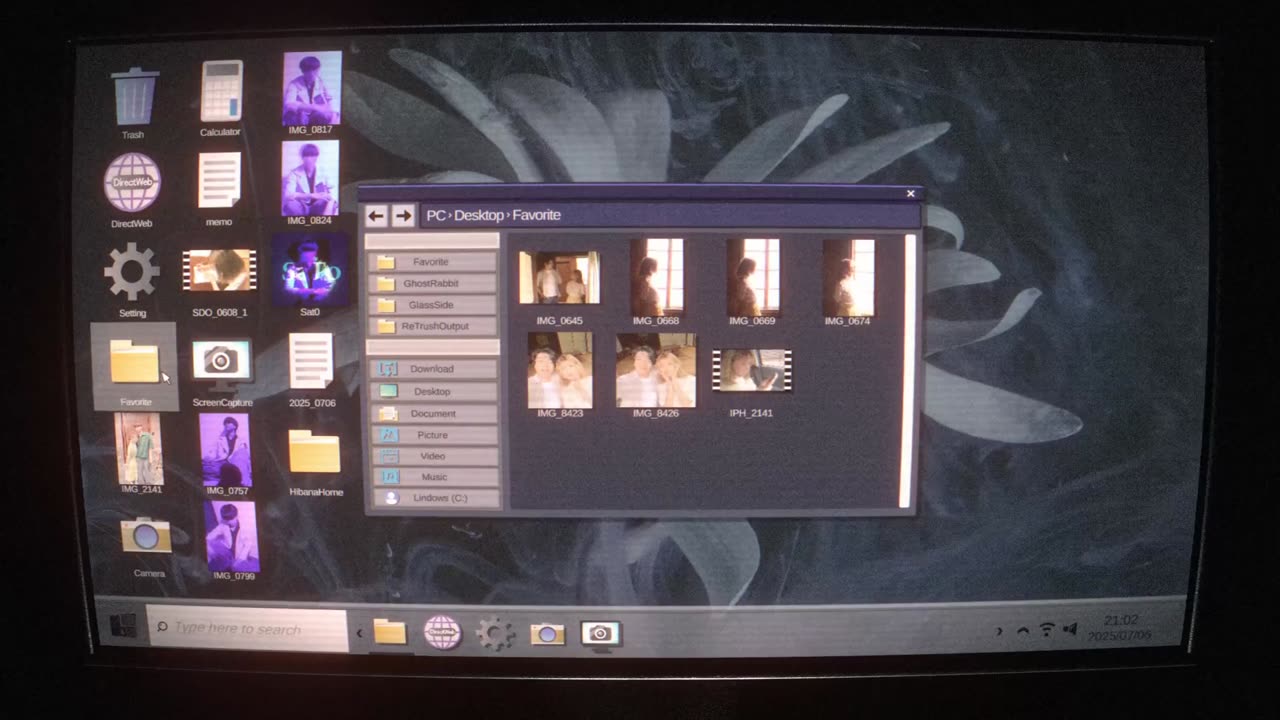1280x720 pixels.
Task: Select Download in the explorer sidebar
Action: [432, 369]
